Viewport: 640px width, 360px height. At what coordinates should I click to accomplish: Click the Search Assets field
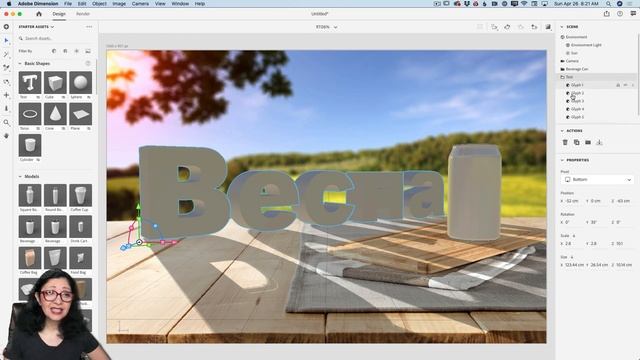[55, 38]
